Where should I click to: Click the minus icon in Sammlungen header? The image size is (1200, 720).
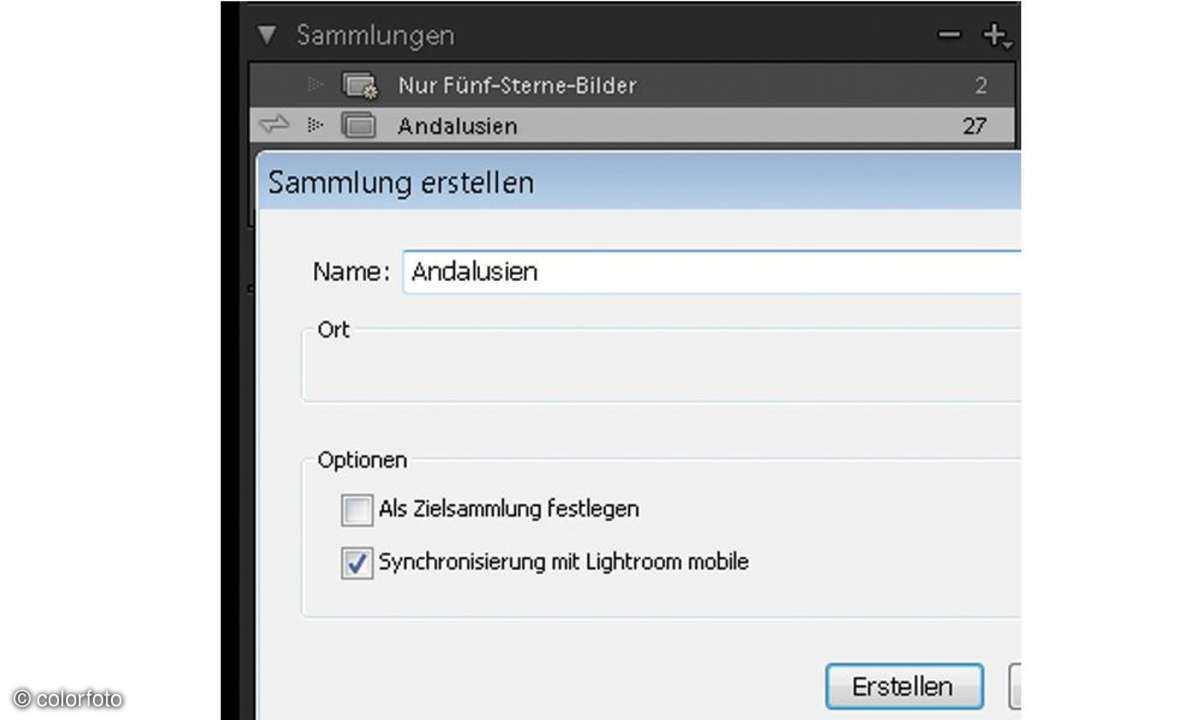pyautogui.click(x=949, y=36)
